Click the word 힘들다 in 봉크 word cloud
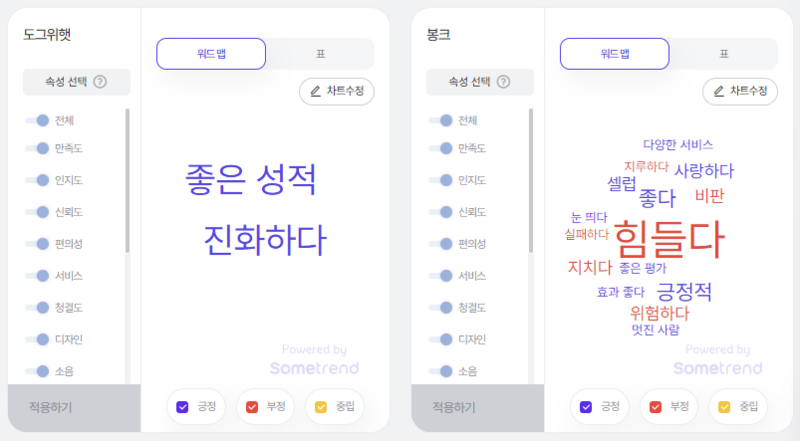800x441 pixels. [669, 239]
